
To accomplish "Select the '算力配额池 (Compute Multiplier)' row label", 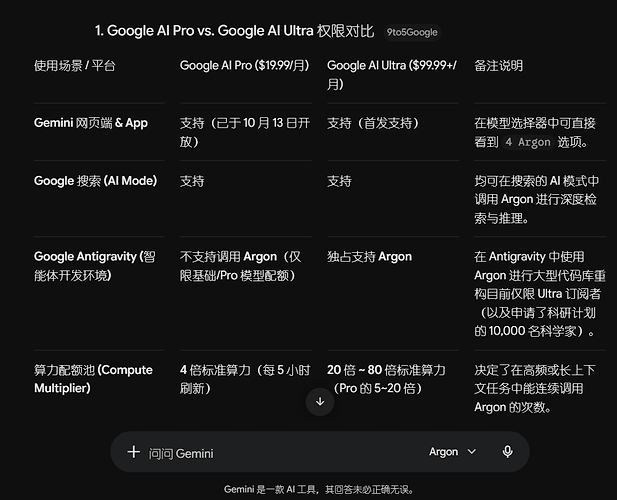I will (93, 379).
